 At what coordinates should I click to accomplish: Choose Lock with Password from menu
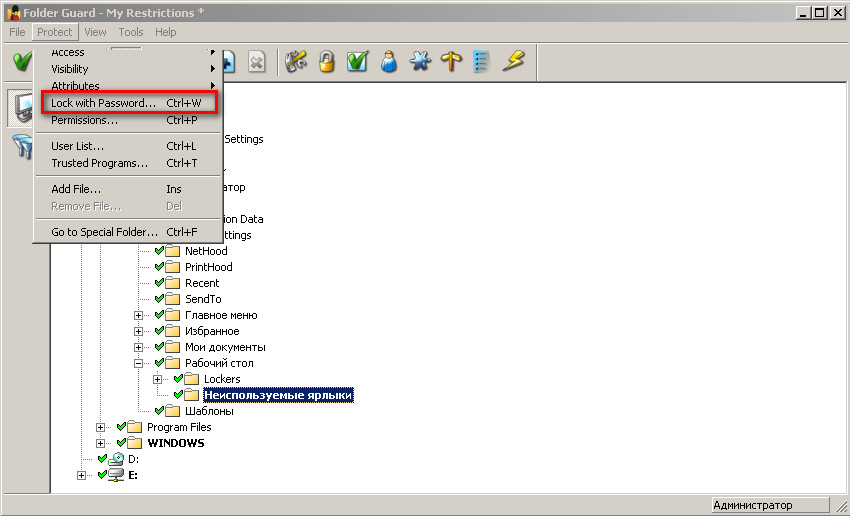click(x=104, y=103)
